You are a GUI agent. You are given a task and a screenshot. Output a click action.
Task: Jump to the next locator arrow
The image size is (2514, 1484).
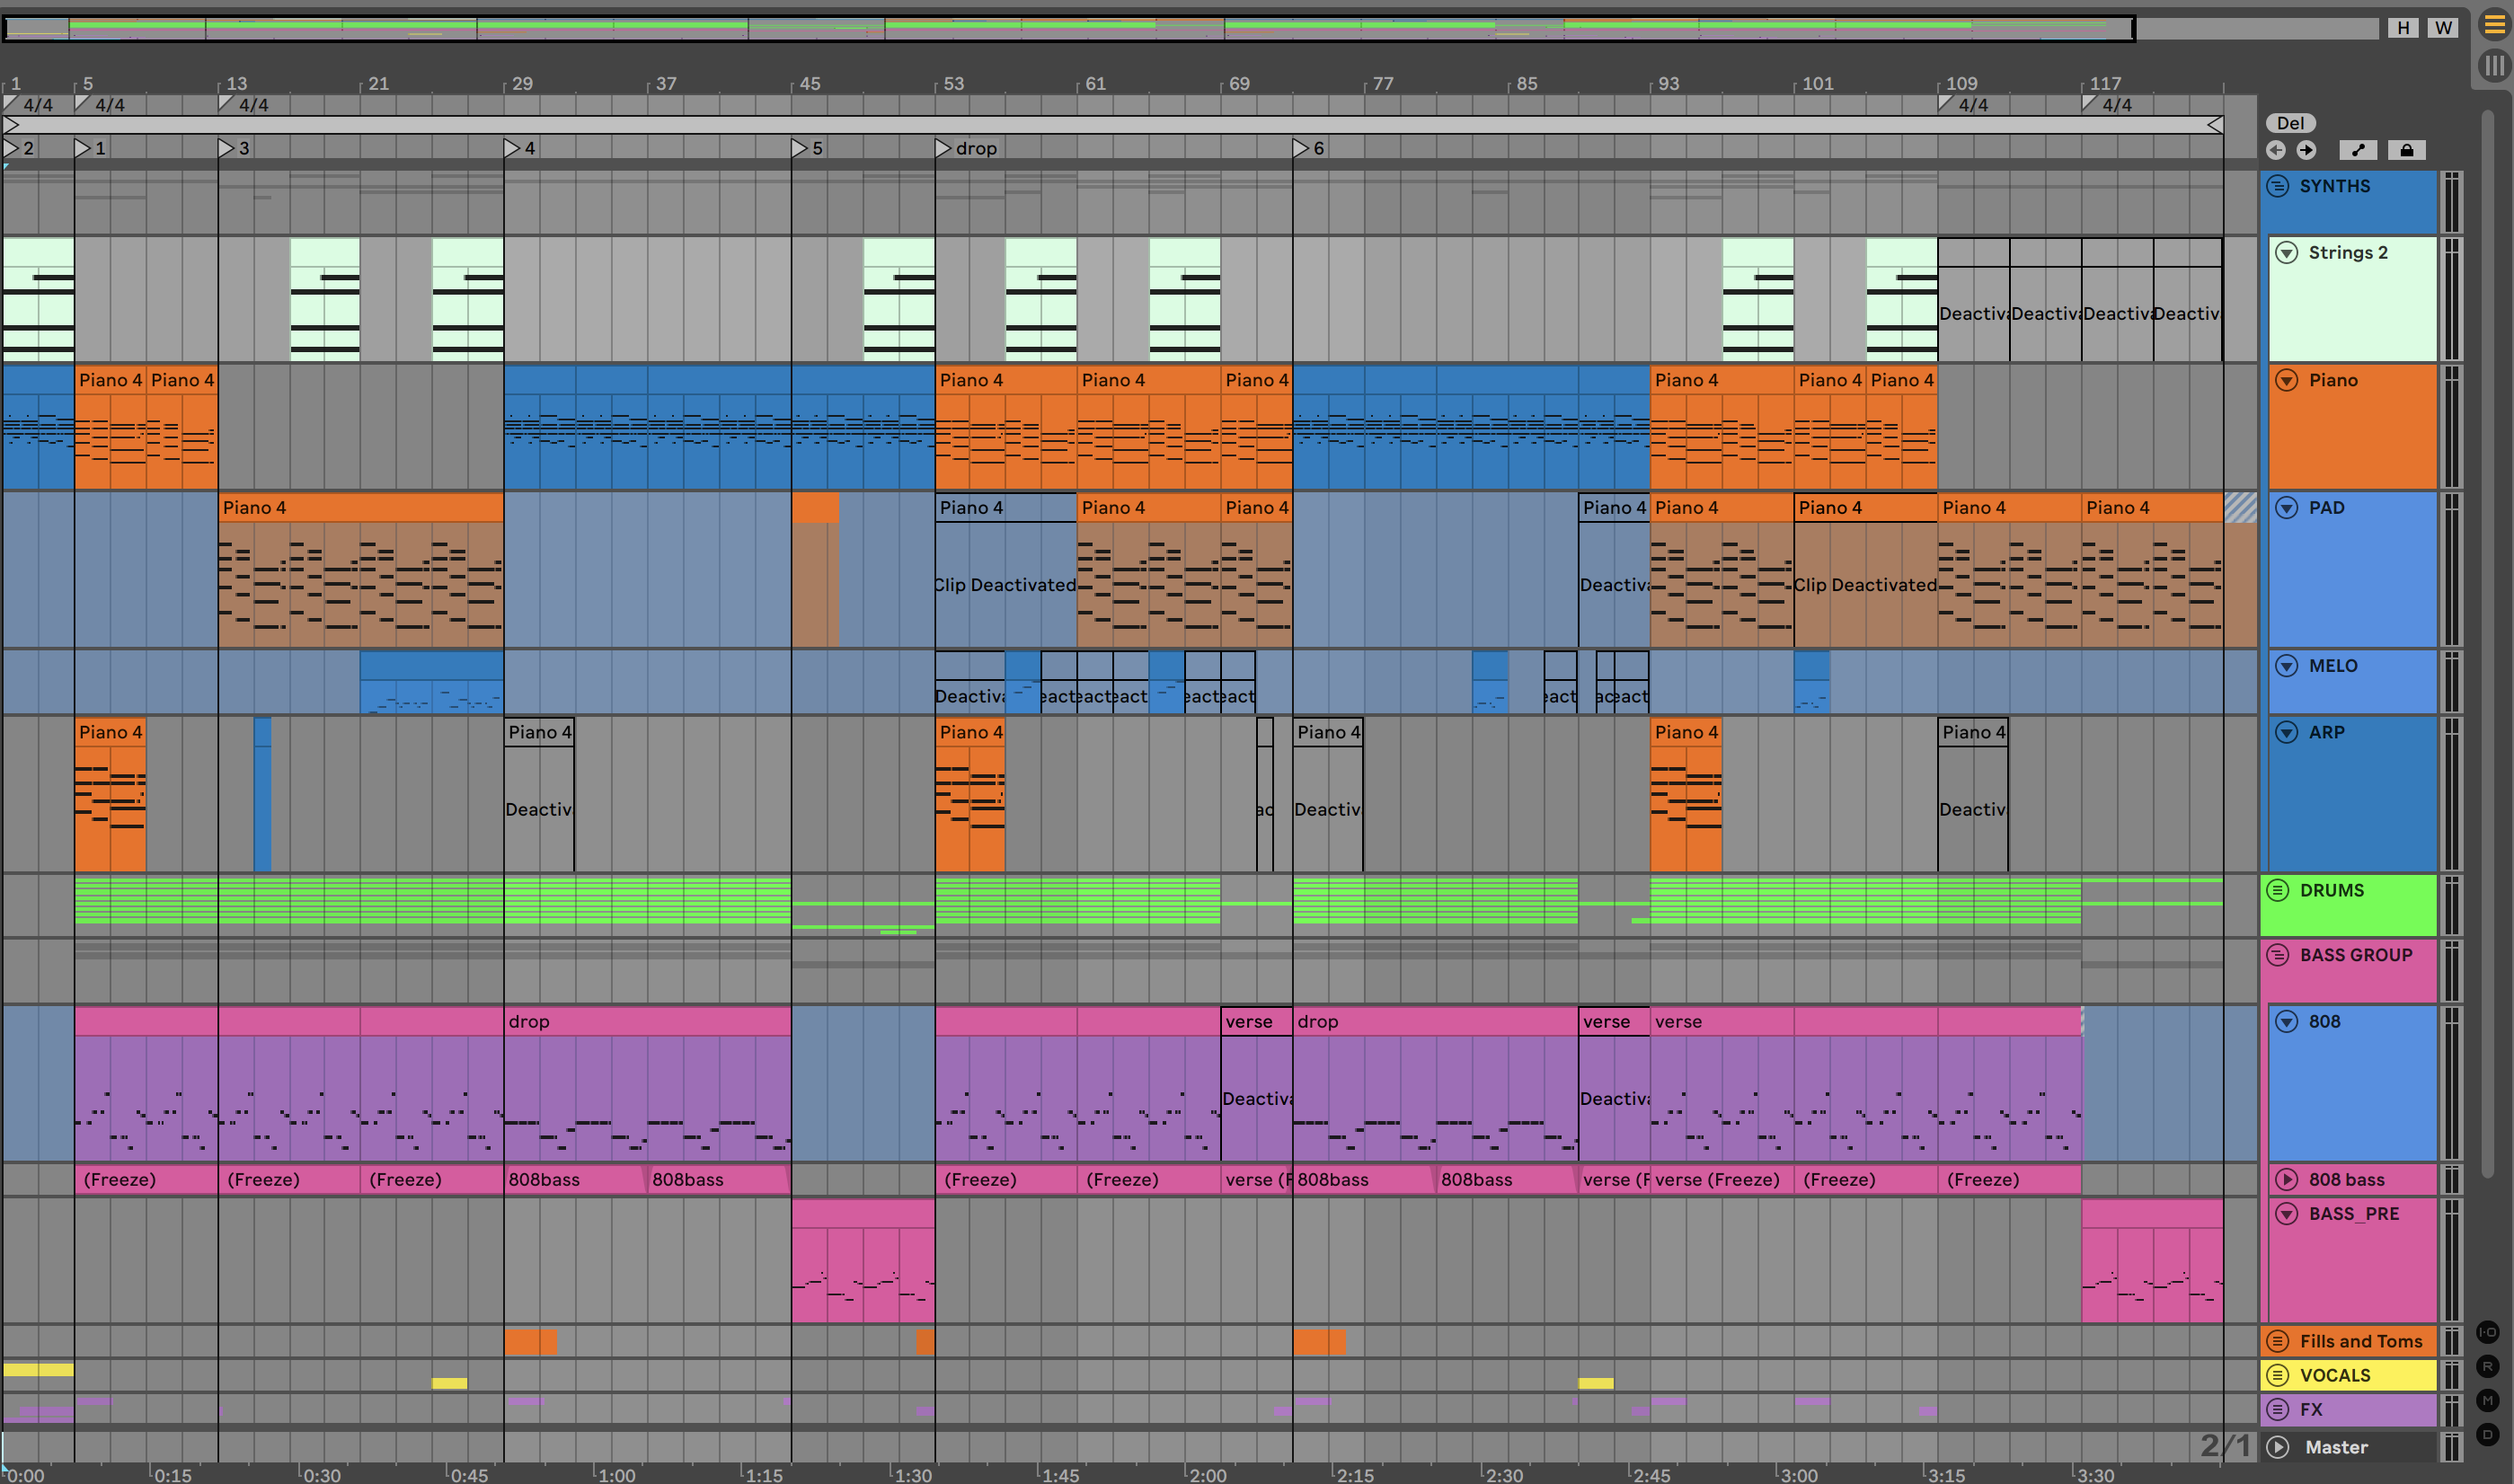(2306, 150)
